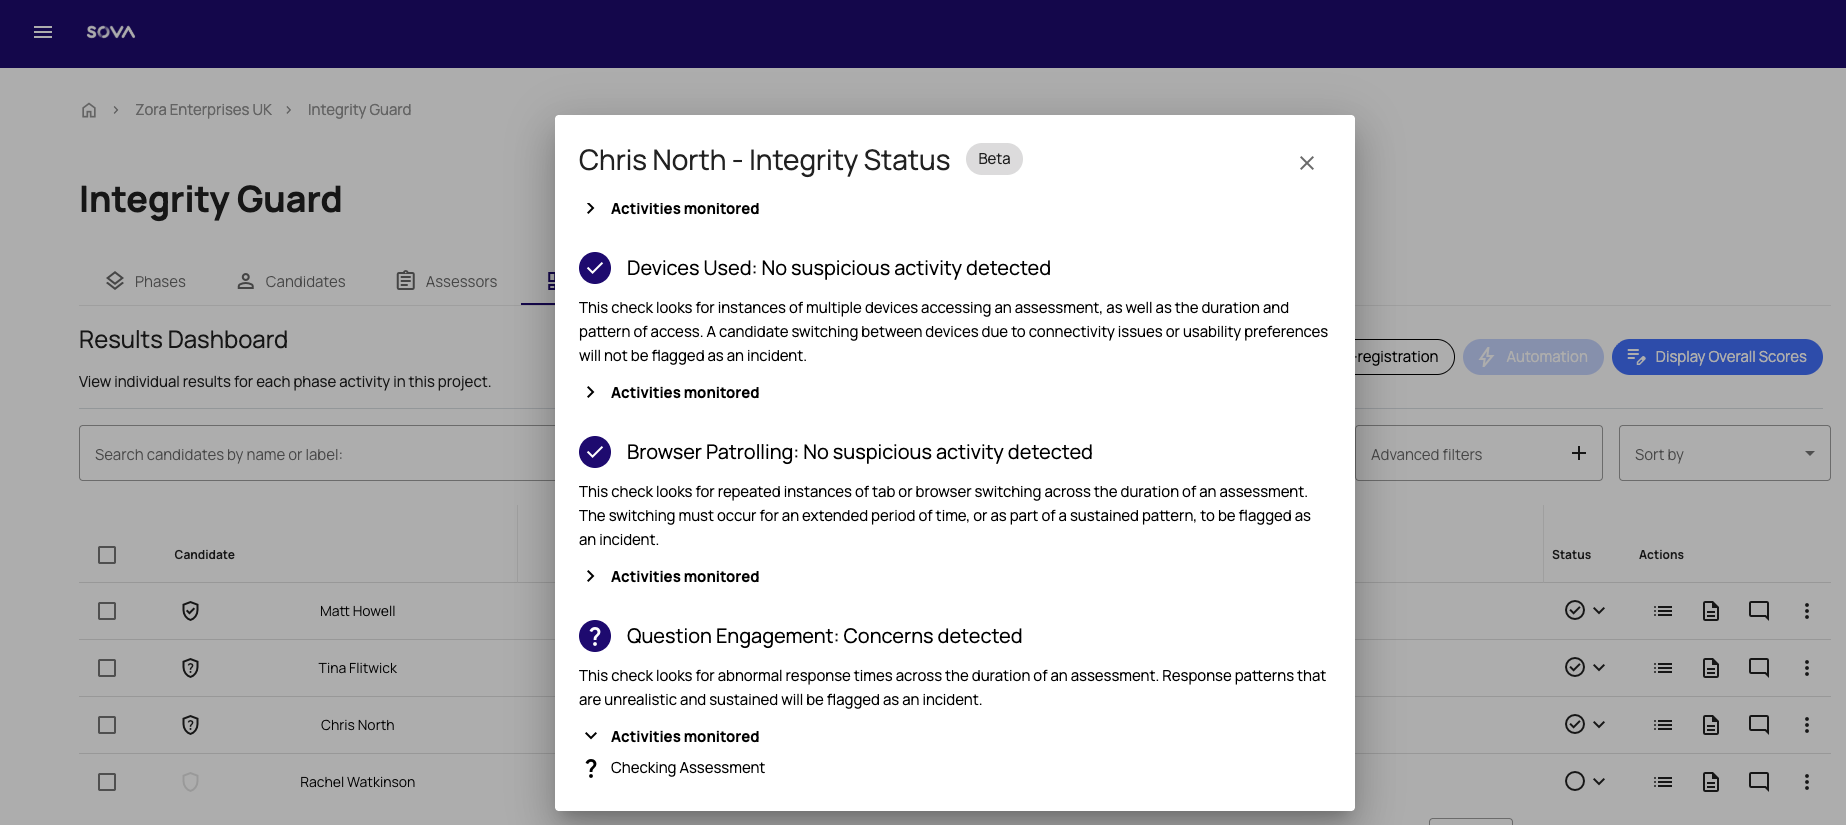Open more actions for Tina Flitwick

click(1806, 668)
